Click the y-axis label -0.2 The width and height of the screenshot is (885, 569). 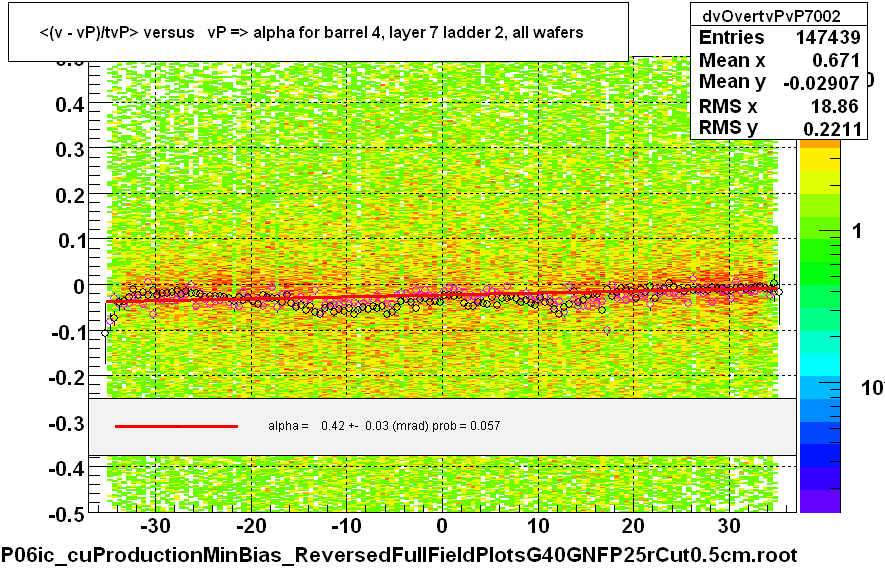coord(67,378)
